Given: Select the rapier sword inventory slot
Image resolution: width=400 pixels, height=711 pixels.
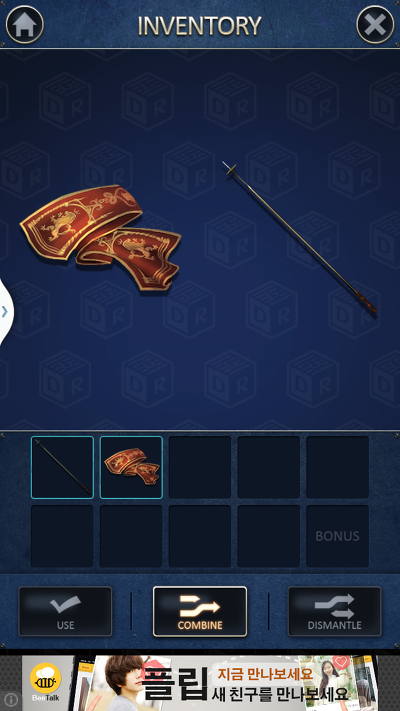Looking at the screenshot, I should pos(62,468).
